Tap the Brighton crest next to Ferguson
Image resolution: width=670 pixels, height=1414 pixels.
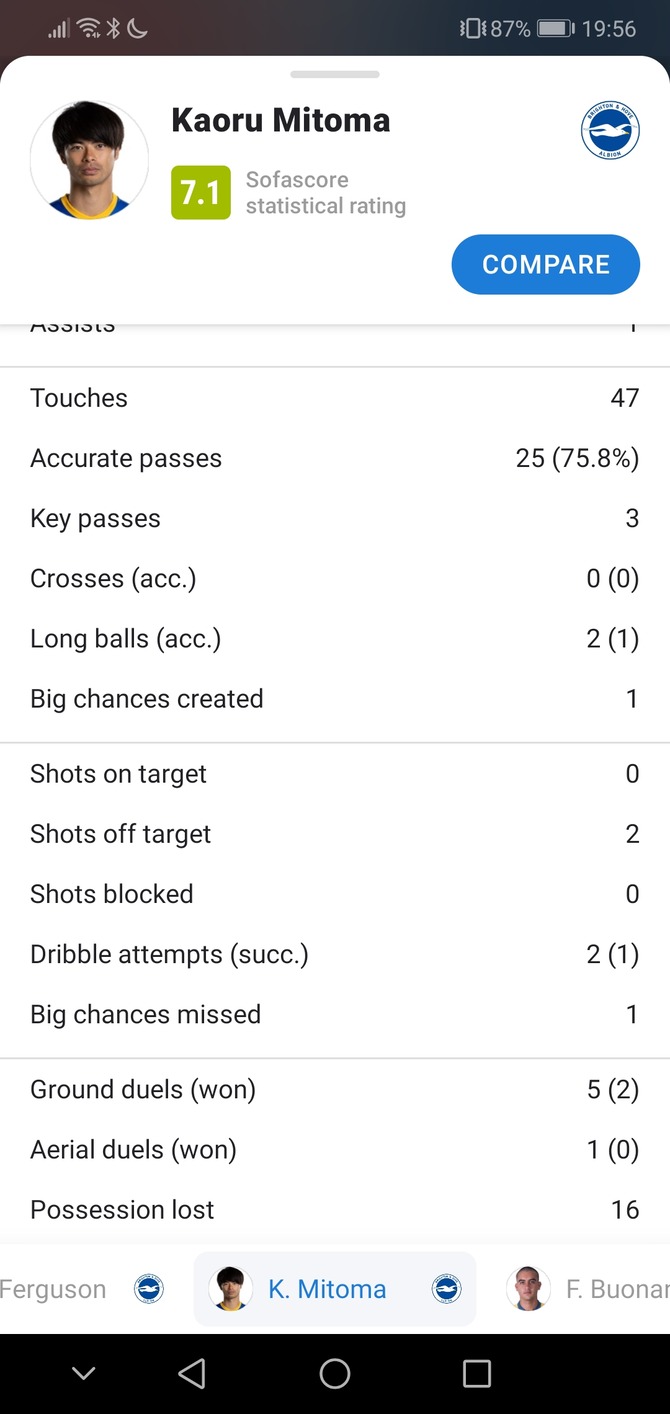[x=149, y=1289]
